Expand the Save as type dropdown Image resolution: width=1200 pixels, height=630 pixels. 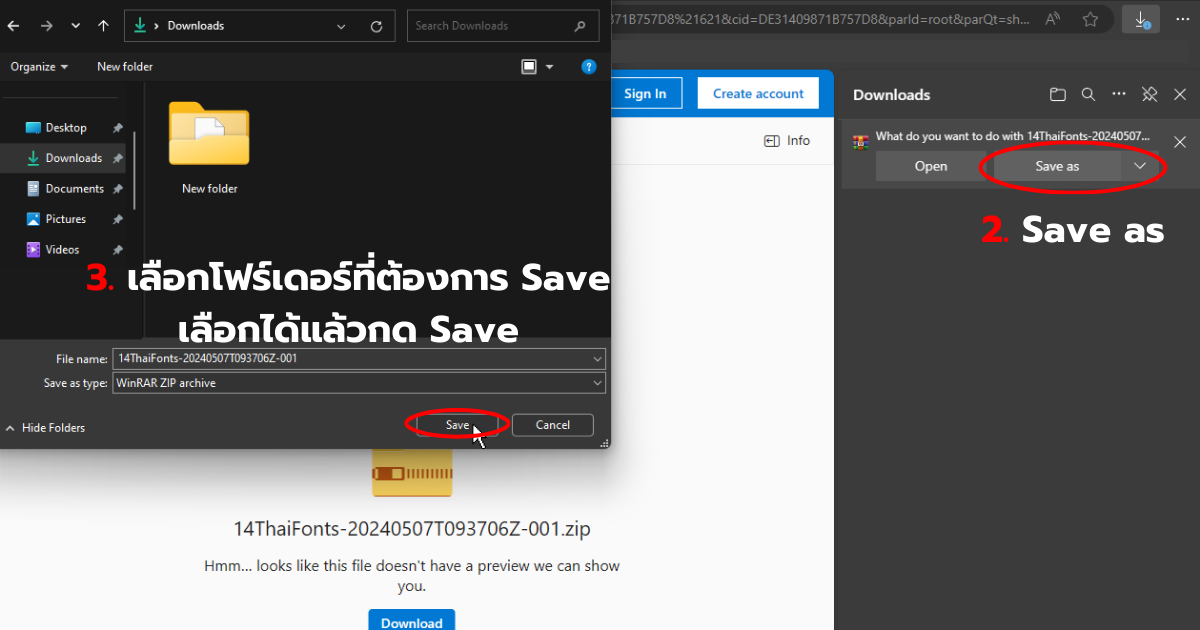(x=597, y=383)
